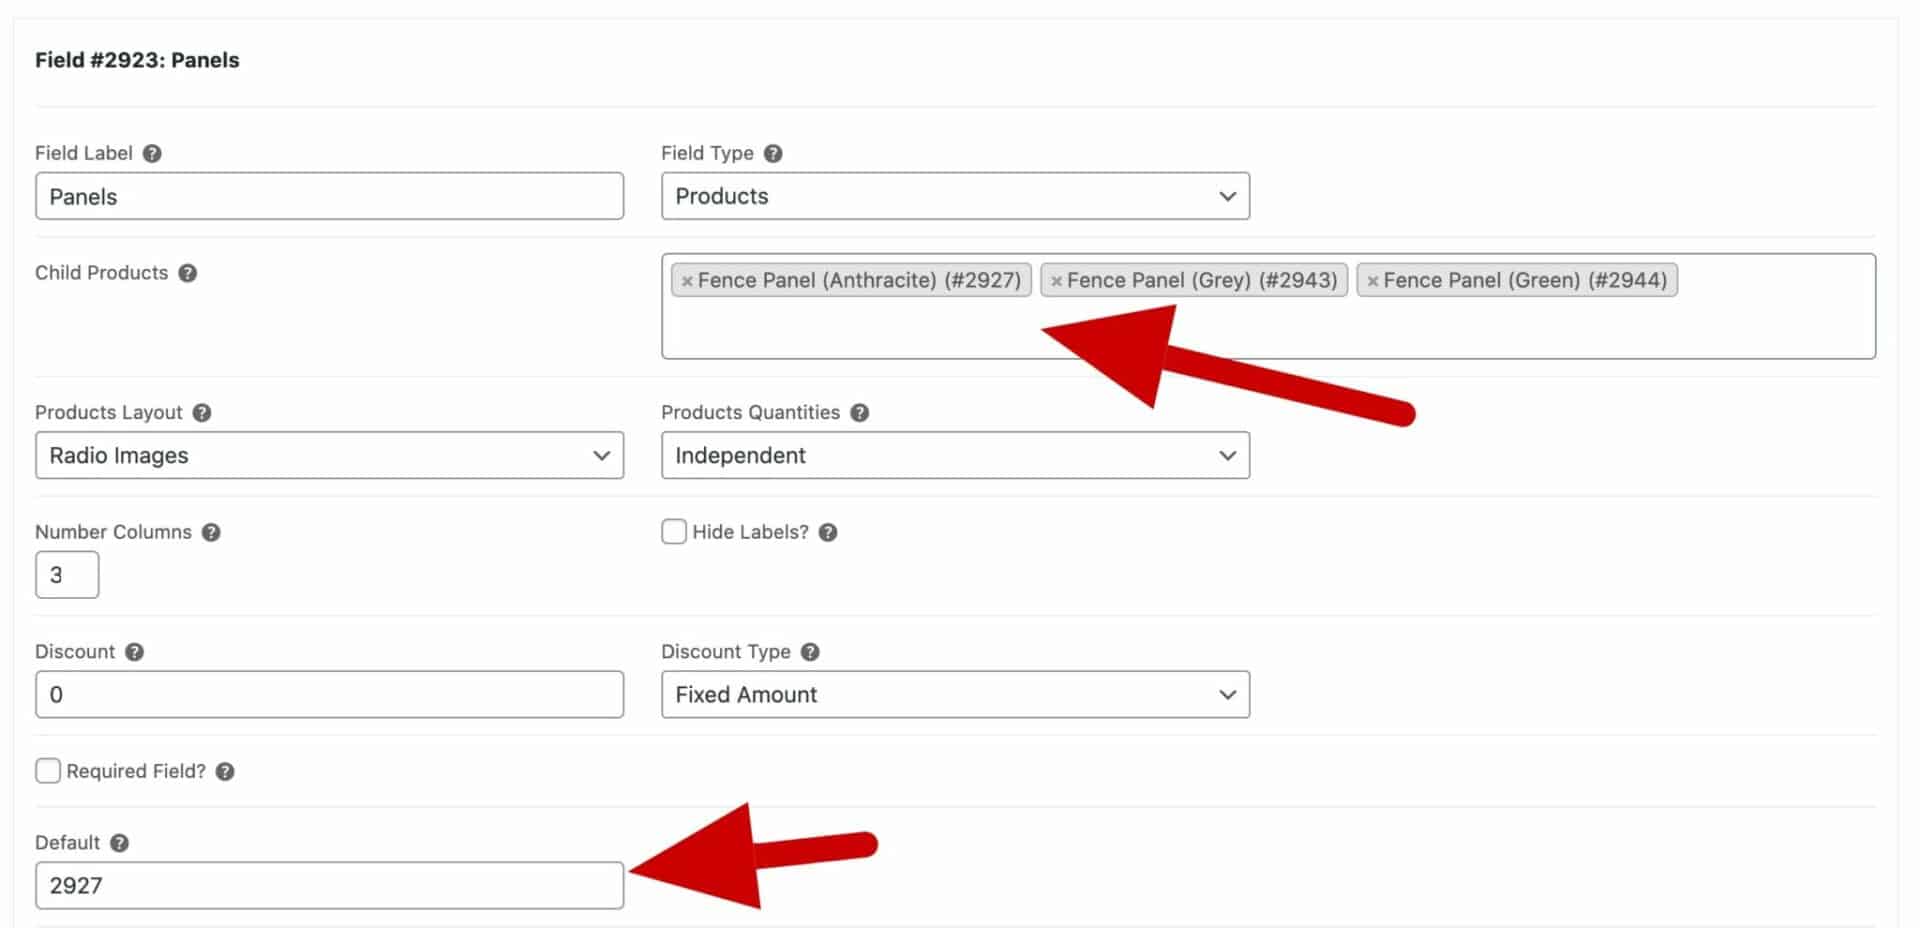Show help for Required Field
Screen dimensions: 1920x928
[225, 771]
